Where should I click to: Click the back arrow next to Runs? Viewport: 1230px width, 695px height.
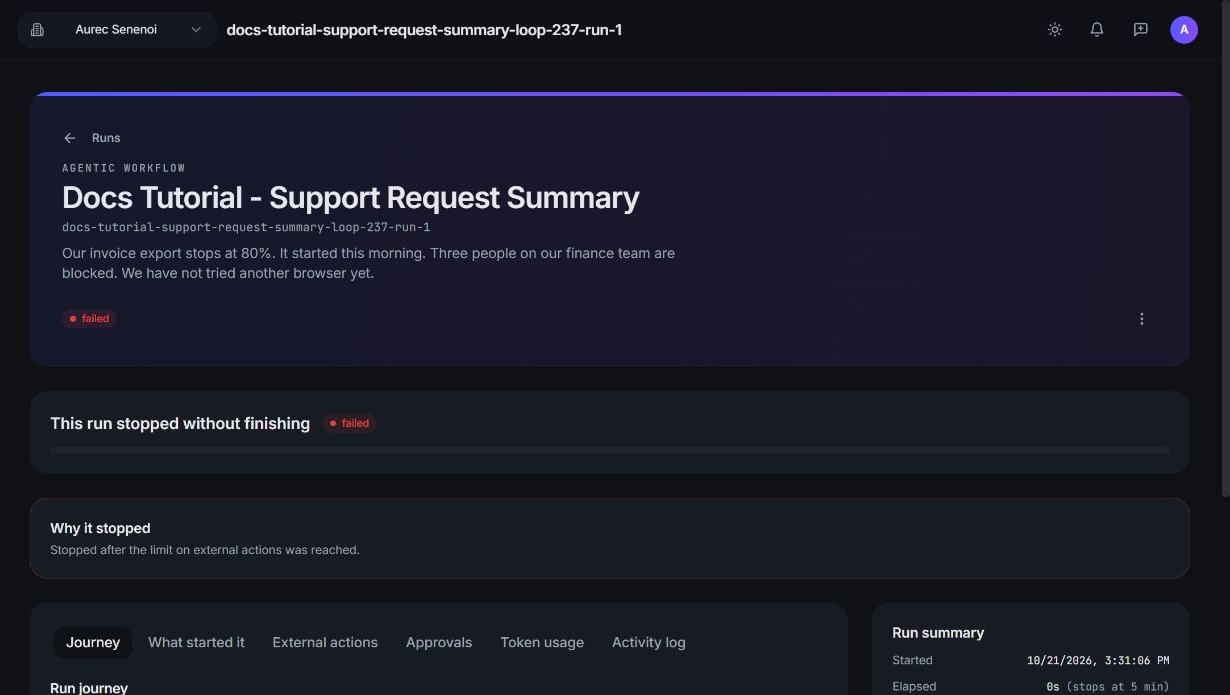tap(70, 138)
